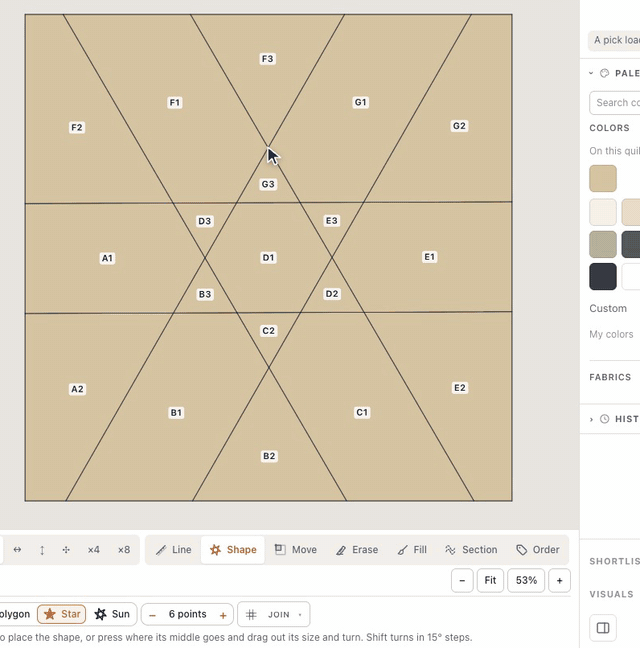
Task: Click the A1 patch label
Action: click(x=107, y=258)
